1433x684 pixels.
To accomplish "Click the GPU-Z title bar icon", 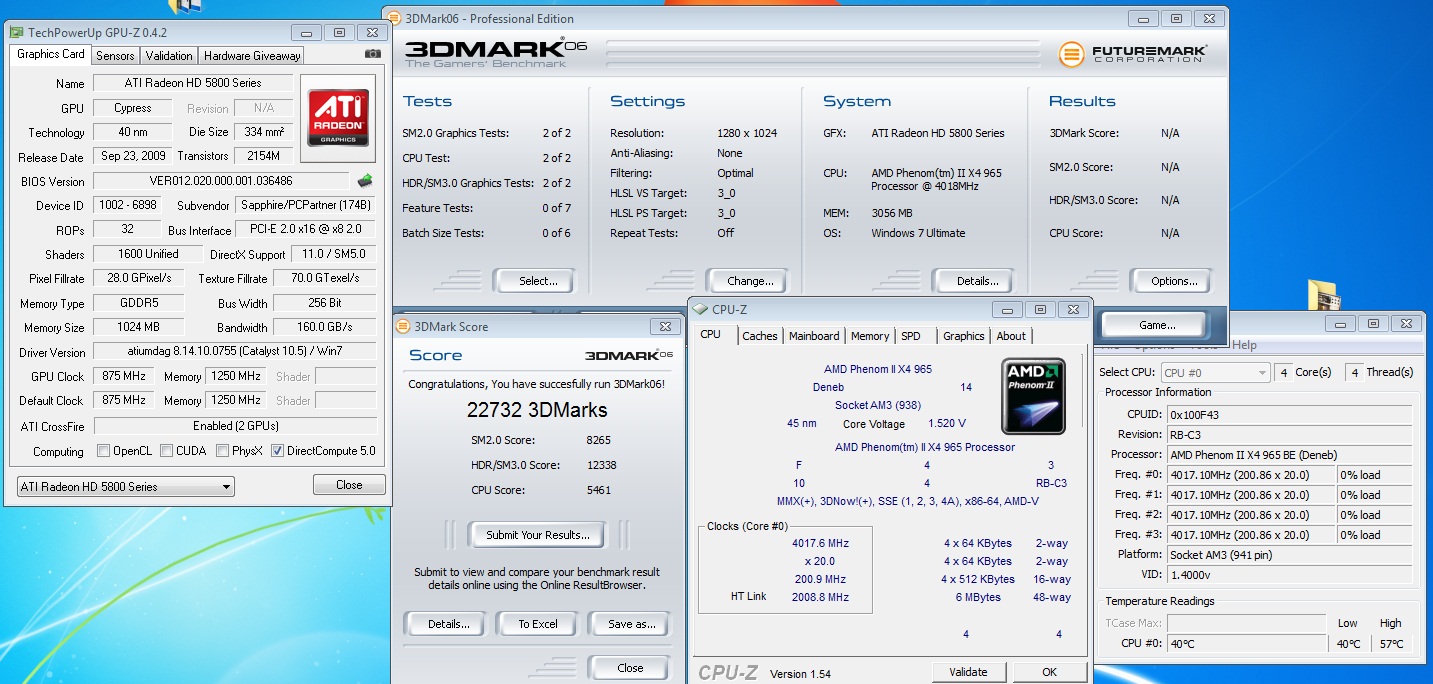I will [x=16, y=33].
